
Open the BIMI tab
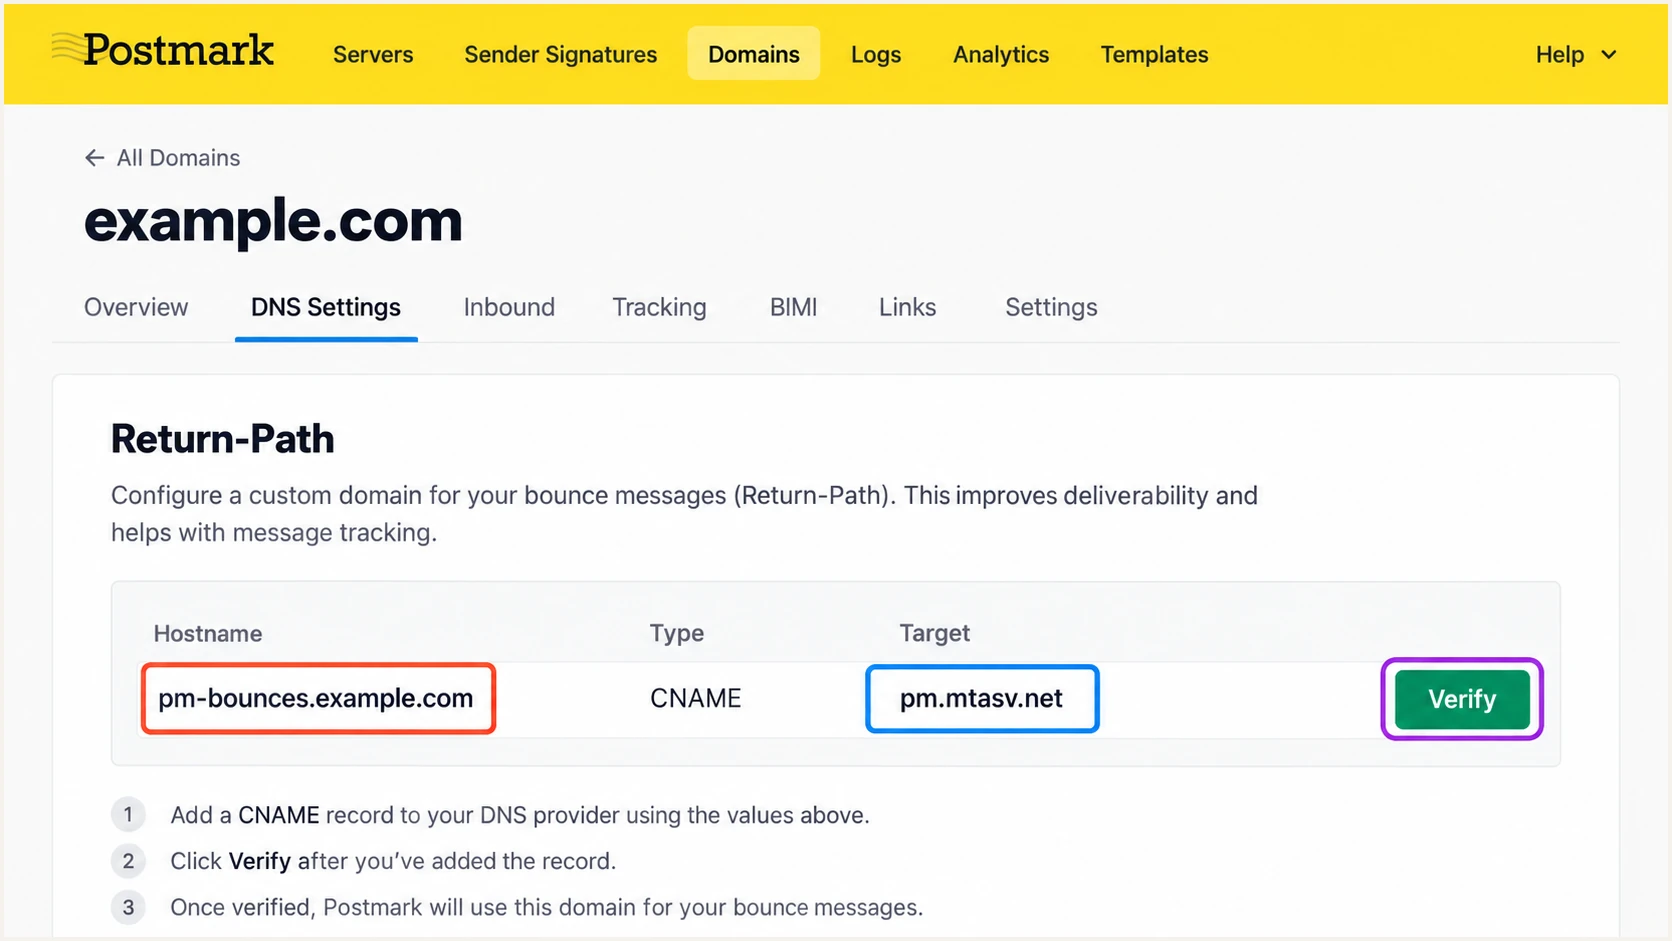tap(793, 307)
